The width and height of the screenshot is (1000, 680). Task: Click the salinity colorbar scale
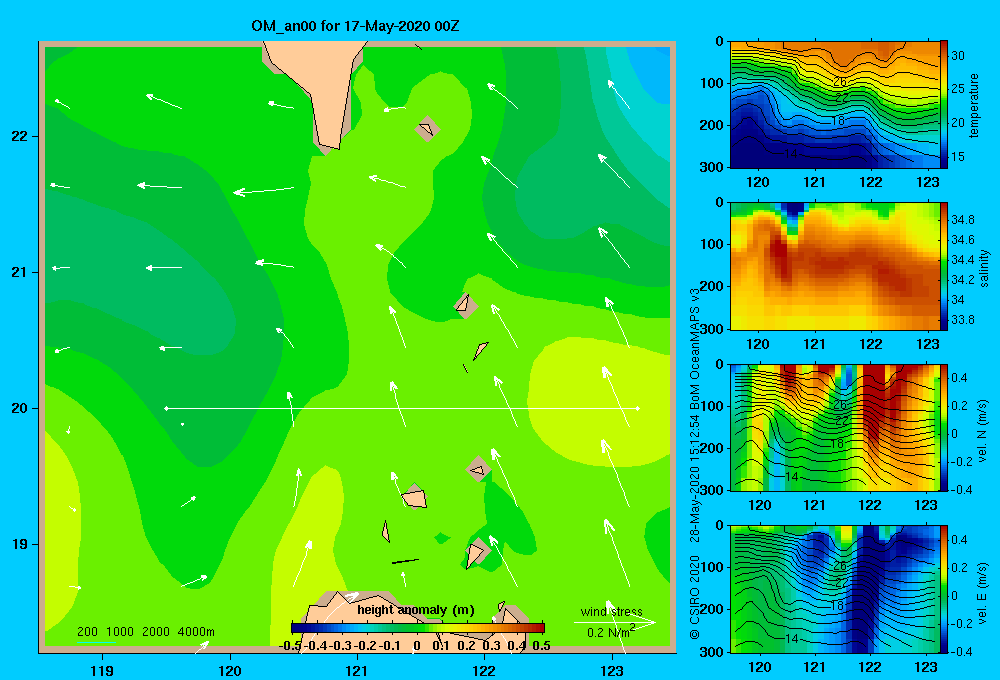[944, 265]
